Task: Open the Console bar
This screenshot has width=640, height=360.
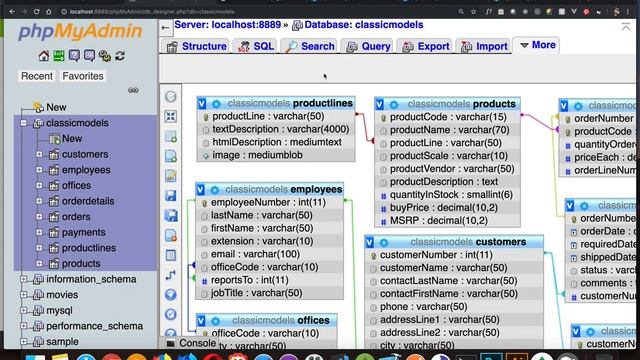Action: pos(191,343)
